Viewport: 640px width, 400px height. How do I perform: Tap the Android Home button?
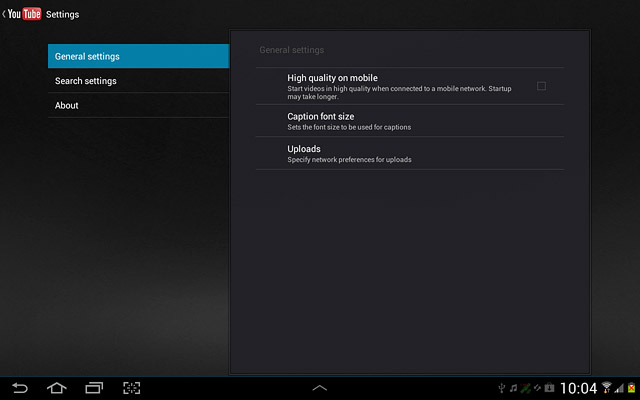coord(57,387)
